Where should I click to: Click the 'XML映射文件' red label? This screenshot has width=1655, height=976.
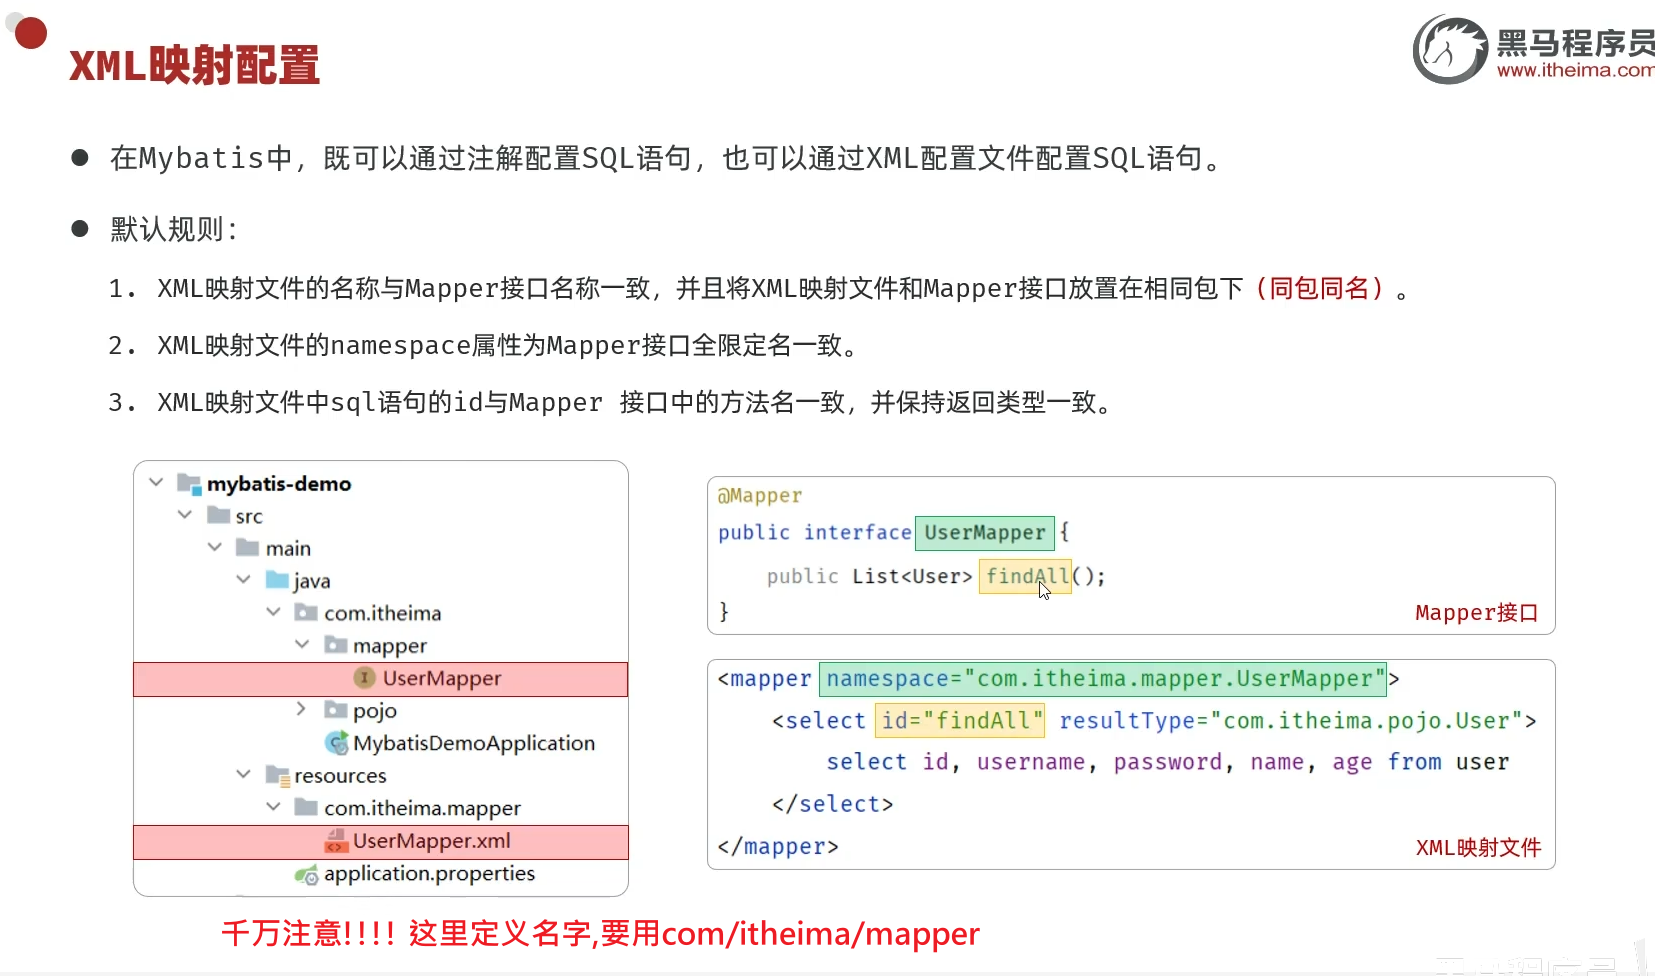(1478, 848)
